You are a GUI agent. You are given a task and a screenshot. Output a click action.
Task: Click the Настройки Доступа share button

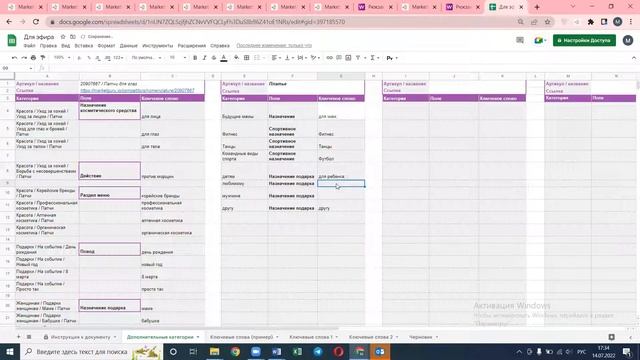[584, 40]
